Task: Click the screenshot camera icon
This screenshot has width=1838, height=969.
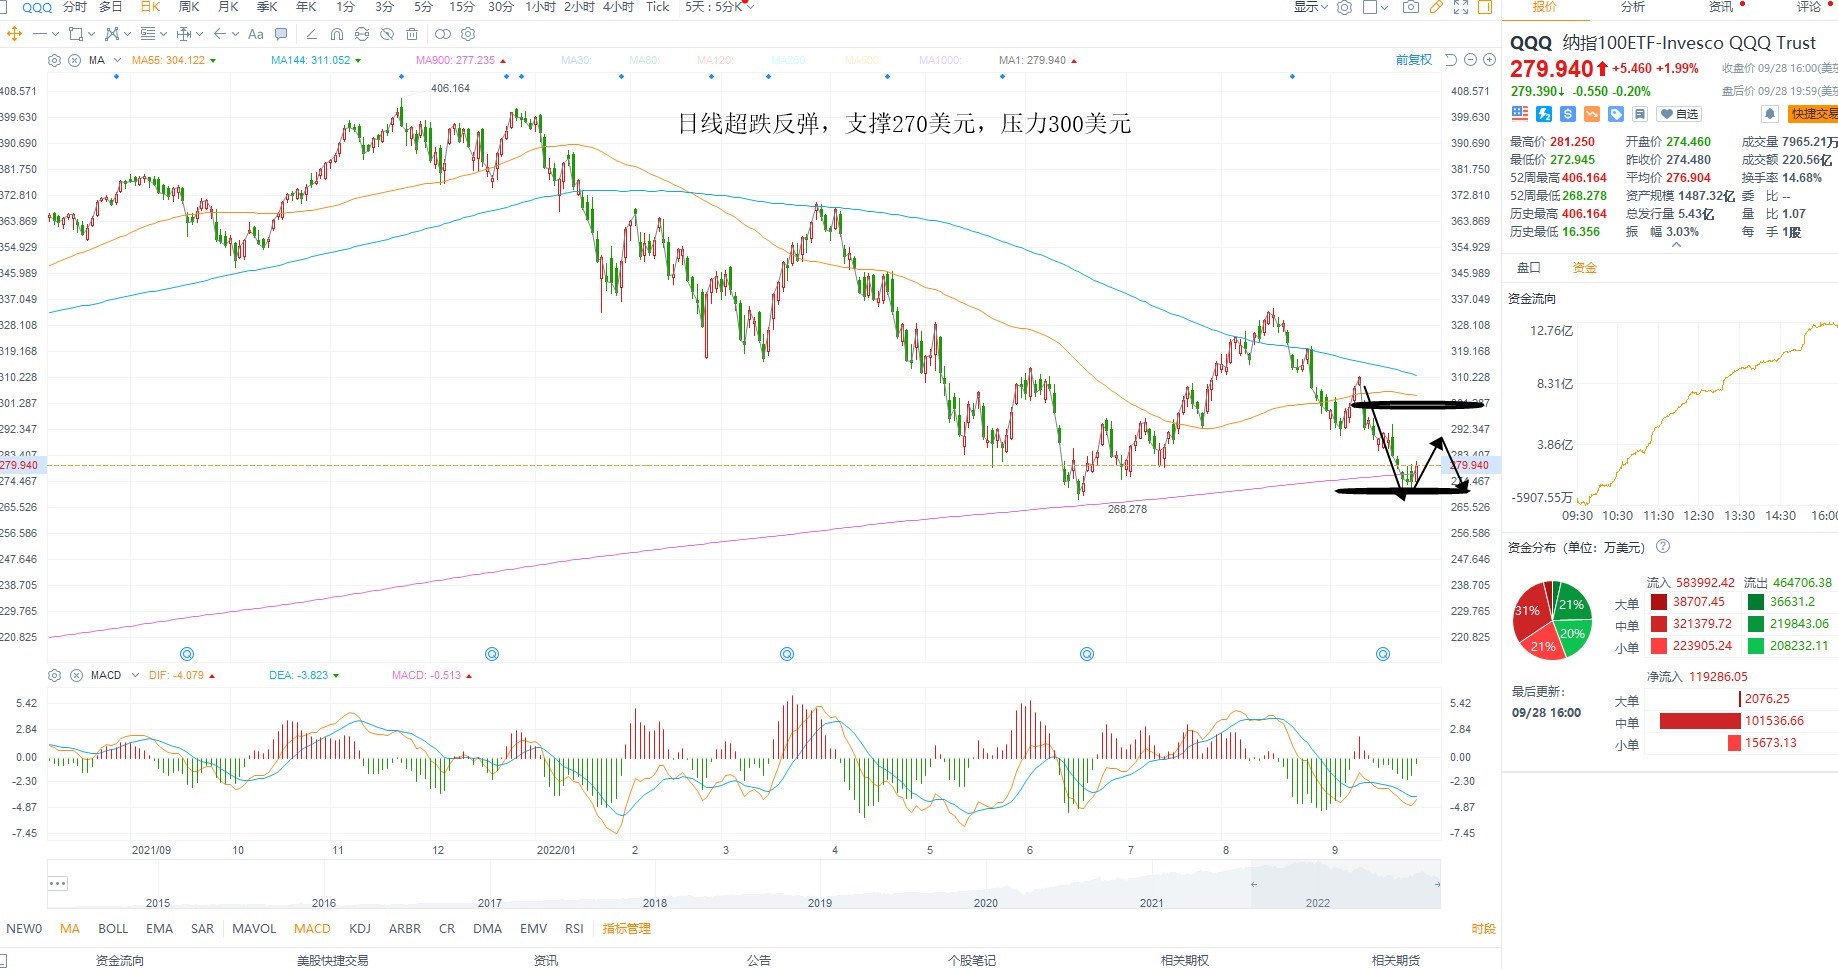Action: point(1410,7)
